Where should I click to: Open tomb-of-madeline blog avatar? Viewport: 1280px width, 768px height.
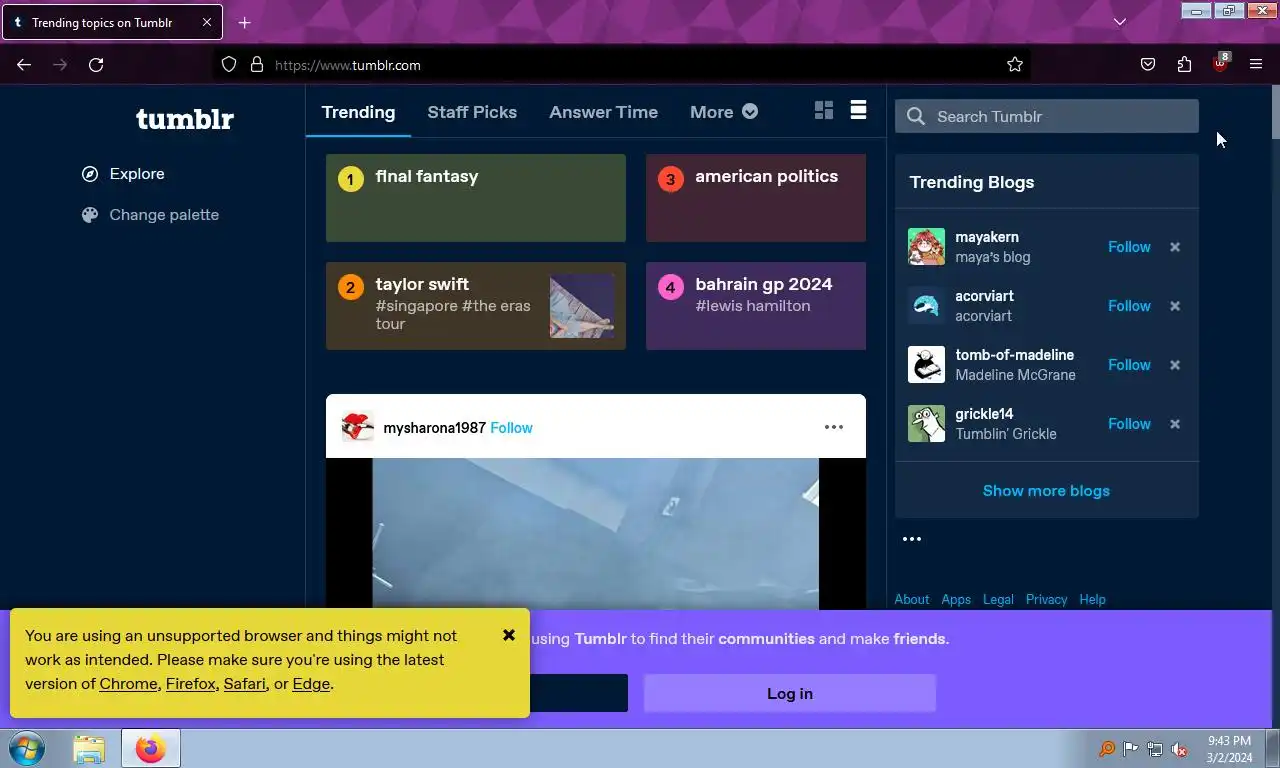[x=926, y=365]
